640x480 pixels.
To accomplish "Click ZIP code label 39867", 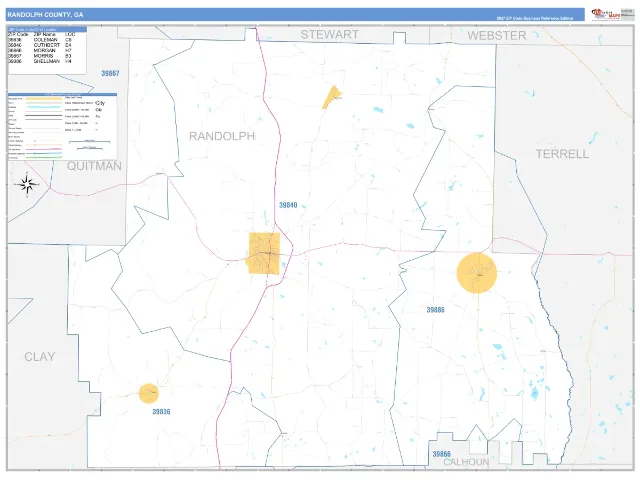I will [110, 73].
